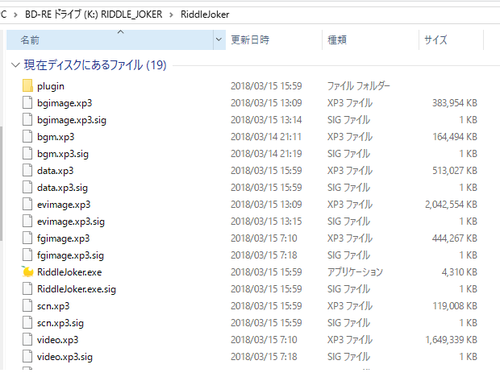This screenshot has width=500, height=377.
Task: Select the evimage.xp3.sig file name
Action: tap(71, 222)
